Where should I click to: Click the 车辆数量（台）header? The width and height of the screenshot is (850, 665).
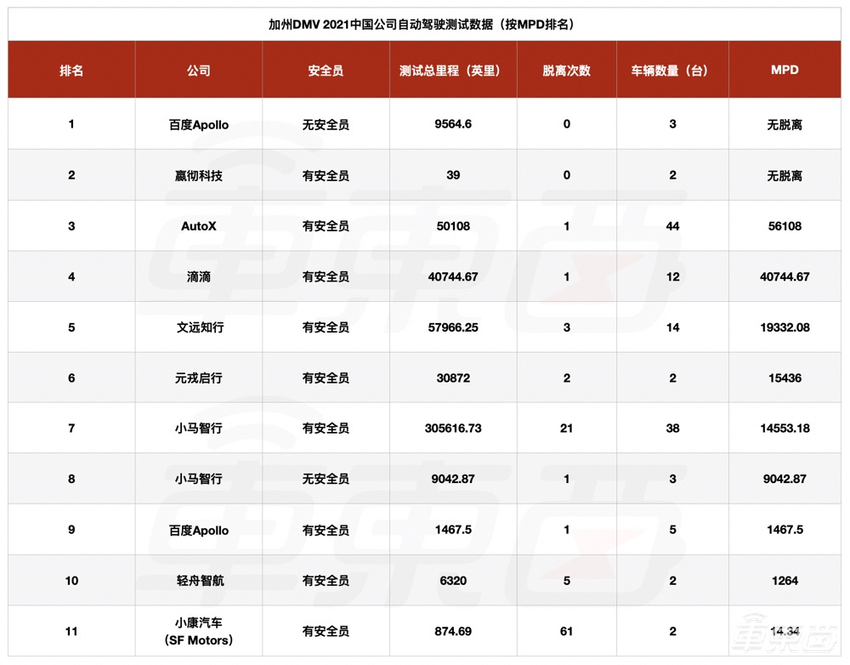click(x=672, y=70)
